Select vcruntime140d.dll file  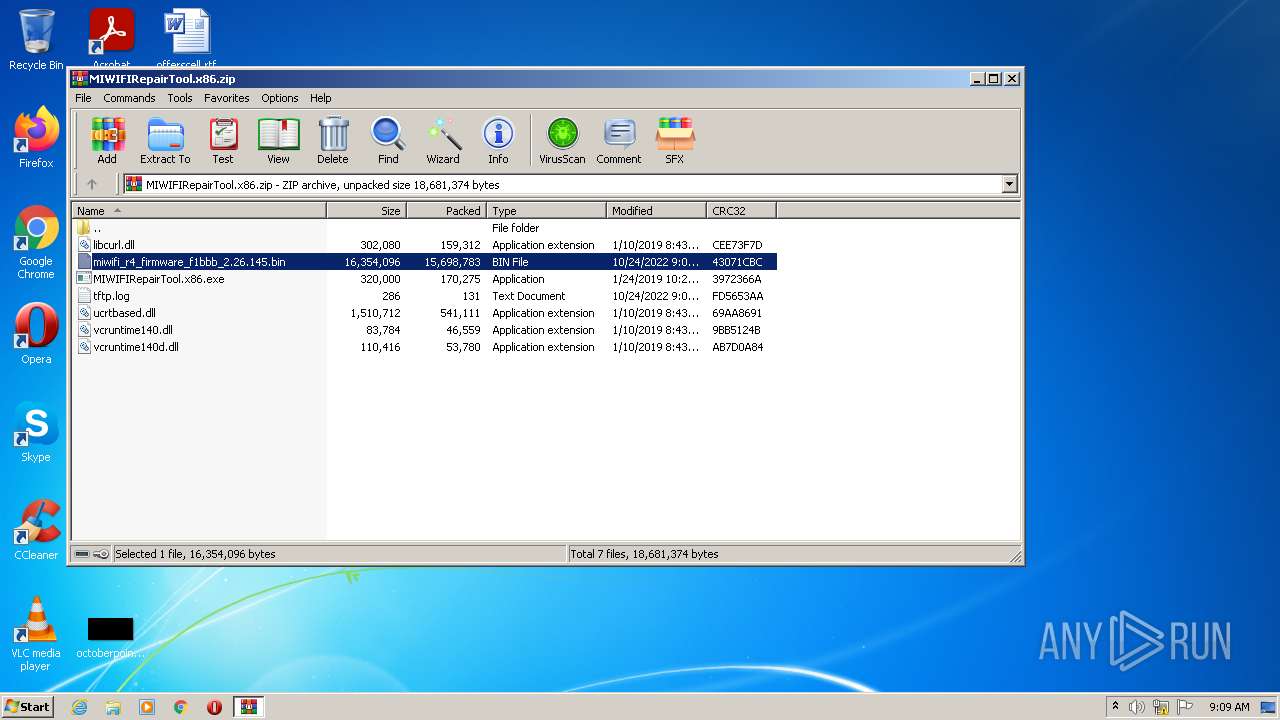coord(425,347)
